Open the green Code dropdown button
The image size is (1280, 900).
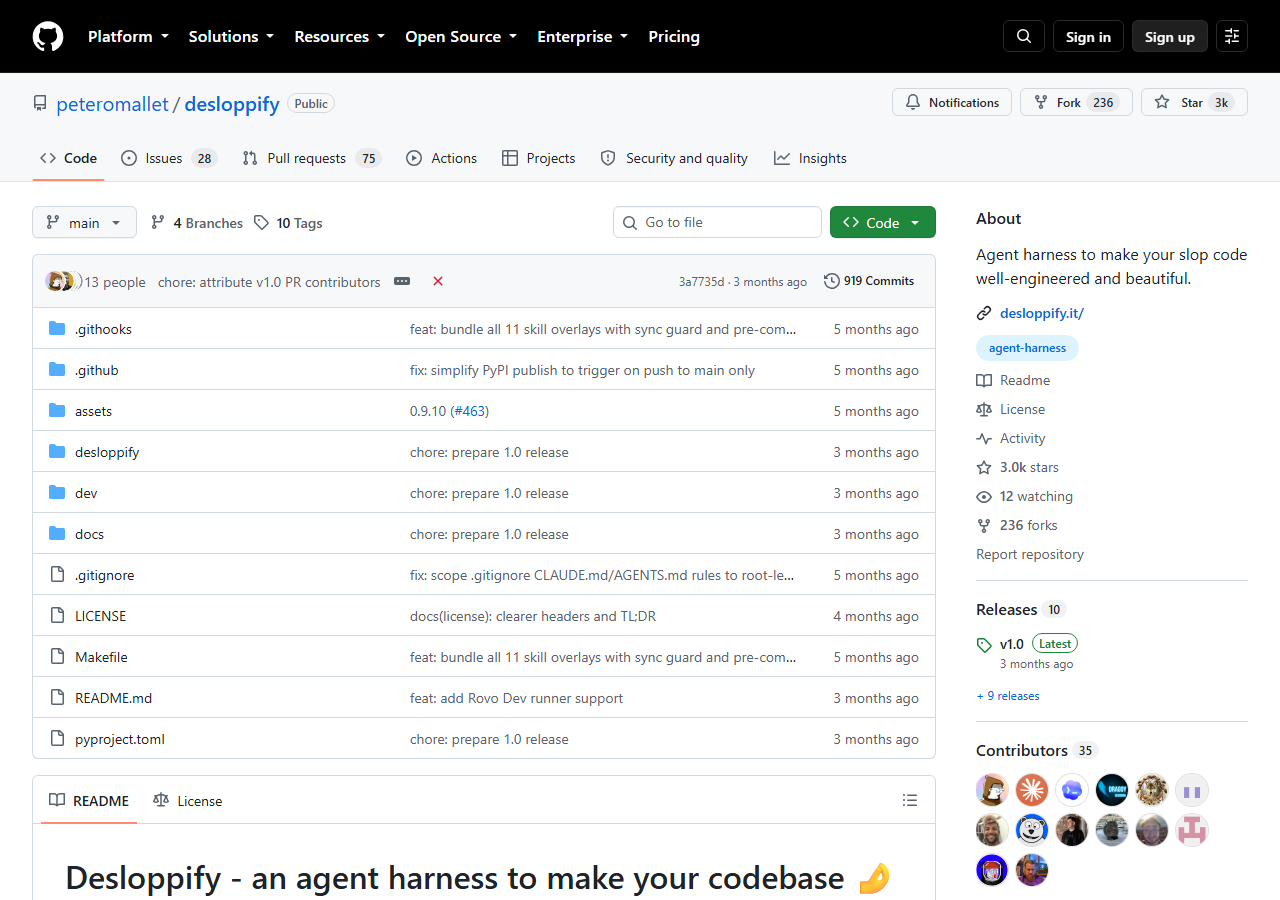(x=883, y=222)
